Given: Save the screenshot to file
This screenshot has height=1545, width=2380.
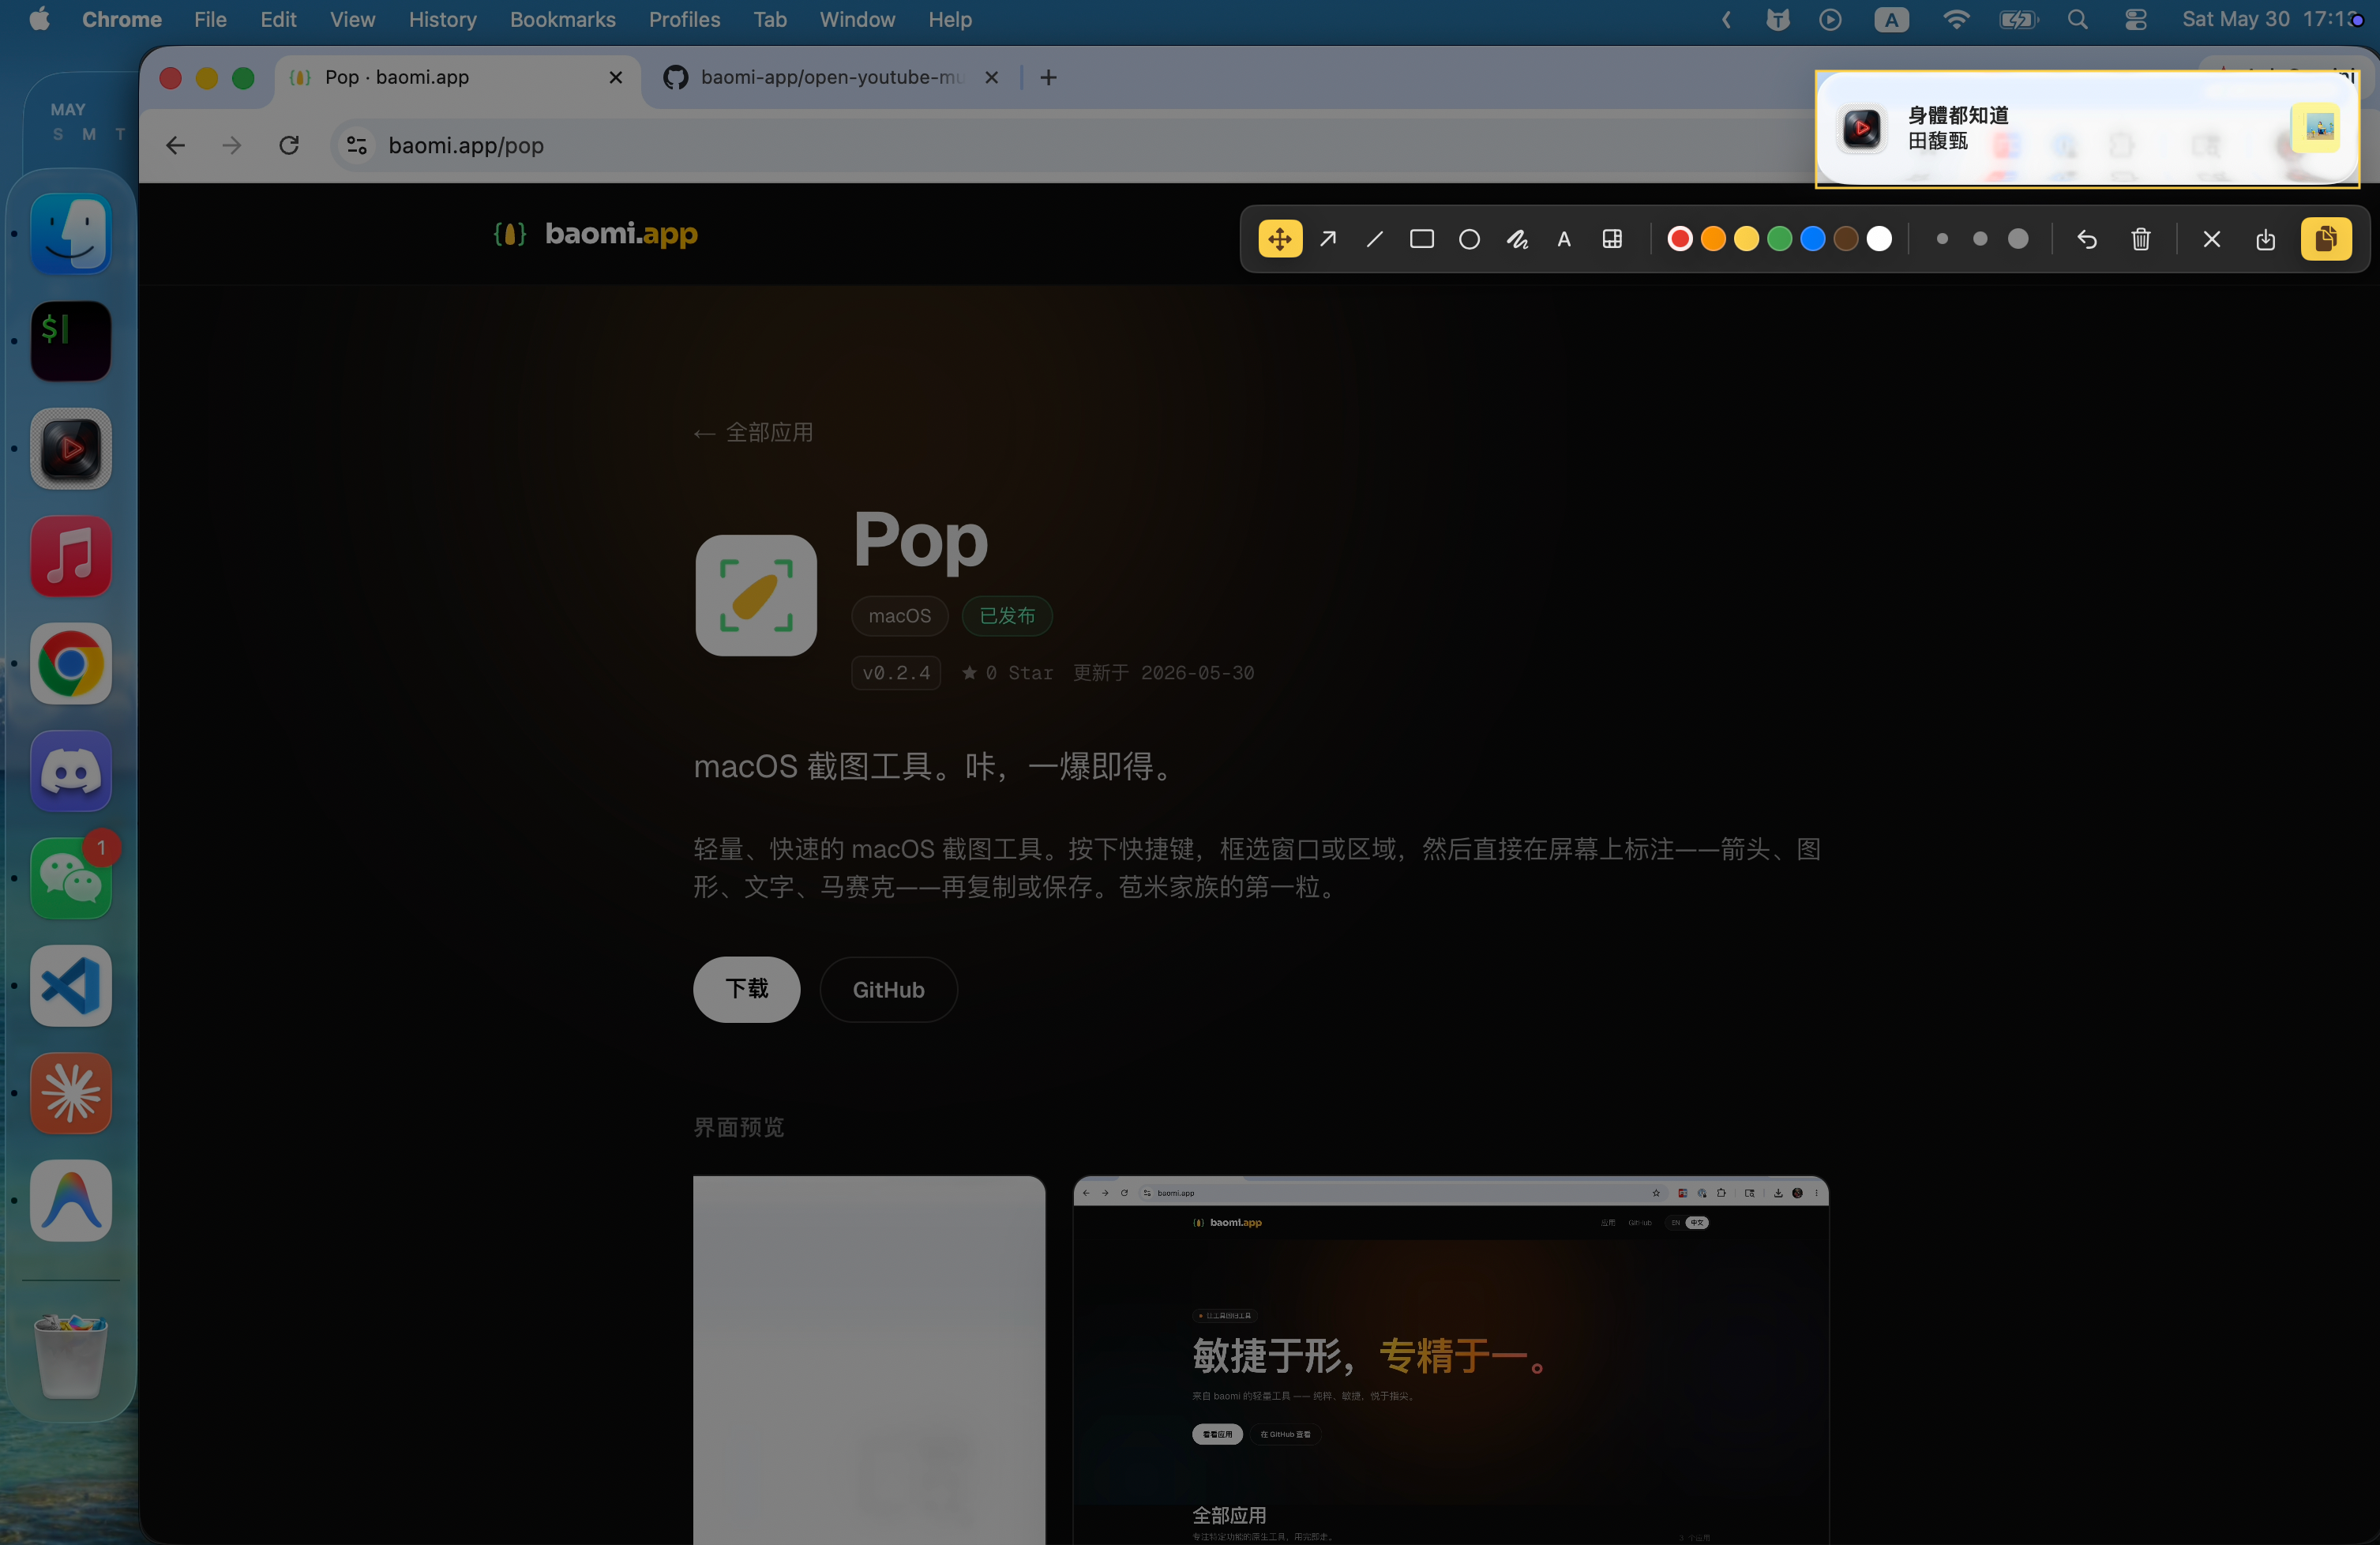Looking at the screenshot, I should pos(2266,239).
